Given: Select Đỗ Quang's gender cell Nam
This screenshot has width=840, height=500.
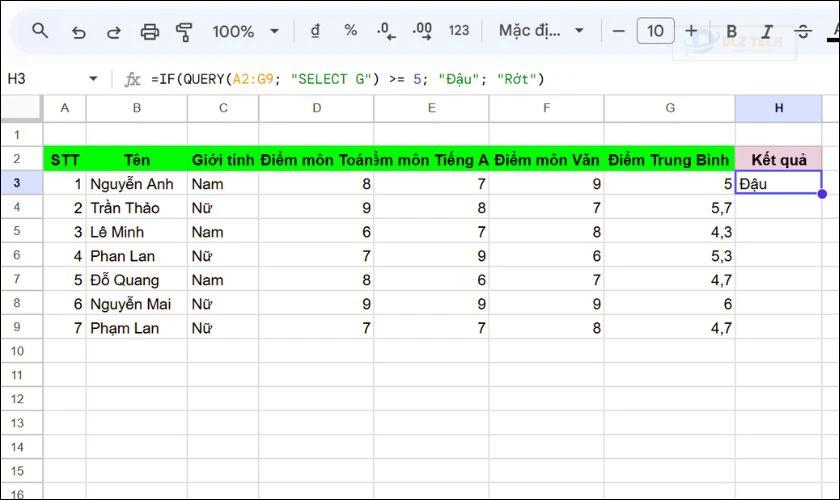Looking at the screenshot, I should coord(223,280).
